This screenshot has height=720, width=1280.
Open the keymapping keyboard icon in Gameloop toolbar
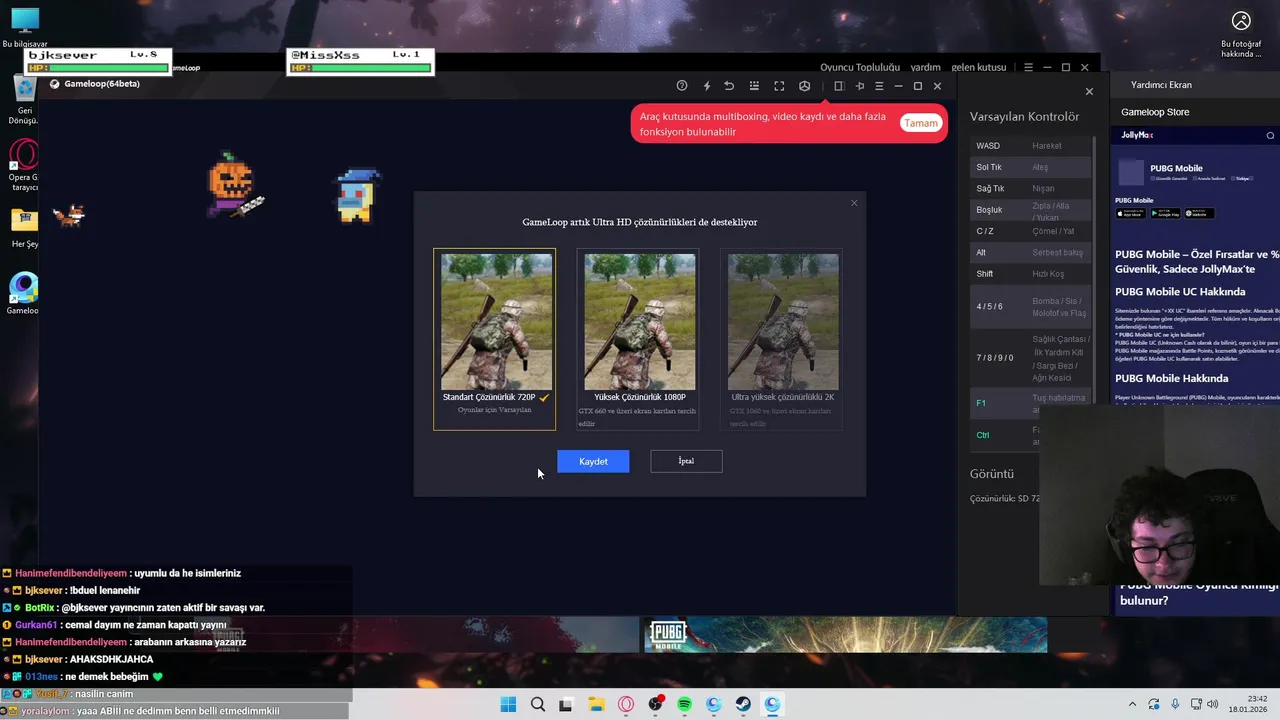point(754,86)
